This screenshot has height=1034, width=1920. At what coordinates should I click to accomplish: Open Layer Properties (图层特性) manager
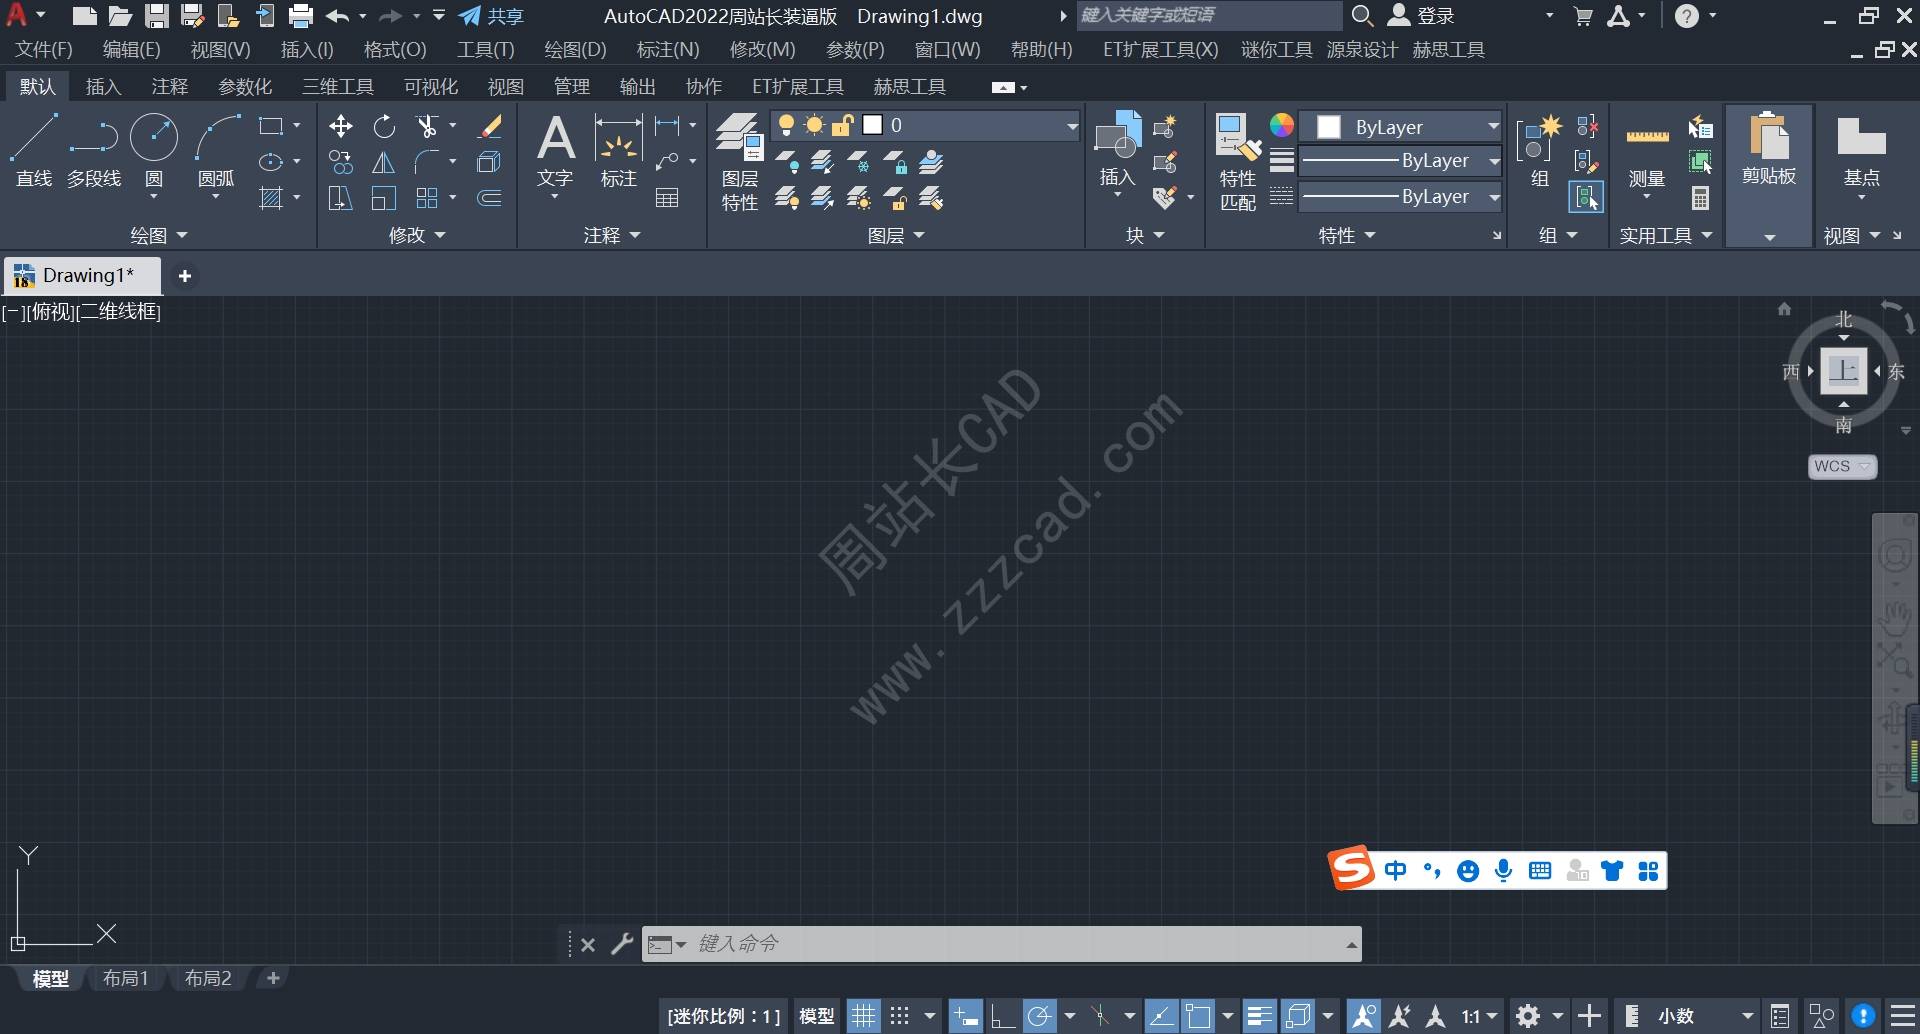click(x=740, y=160)
